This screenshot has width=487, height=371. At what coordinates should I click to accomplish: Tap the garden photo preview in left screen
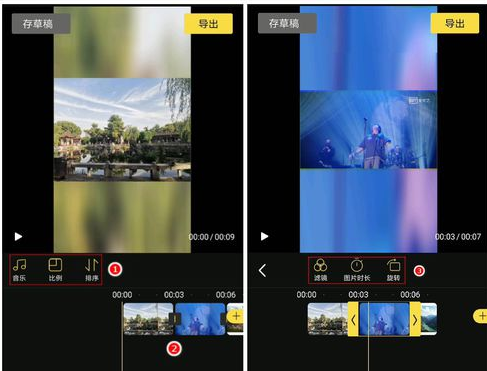click(122, 129)
